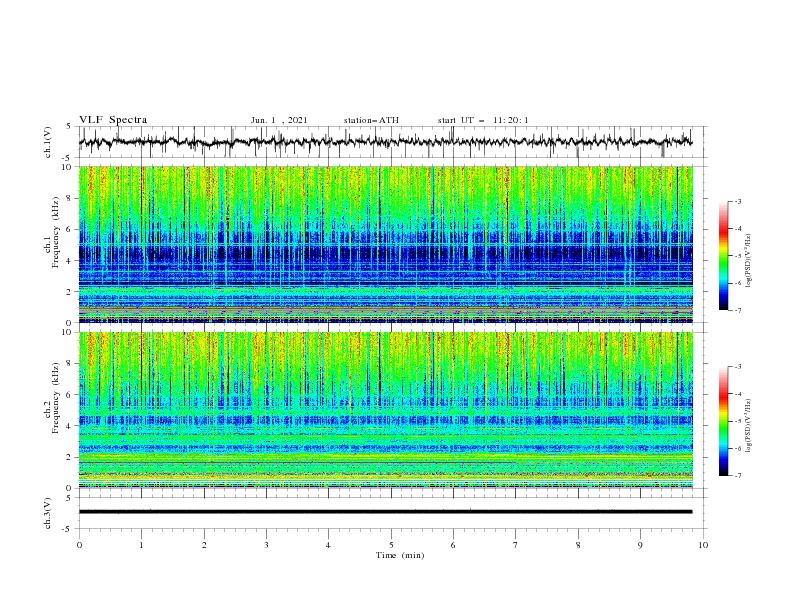Click the "VLF Spectra" title text
Image resolution: width=792 pixels, height=612 pixels.
(x=113, y=120)
